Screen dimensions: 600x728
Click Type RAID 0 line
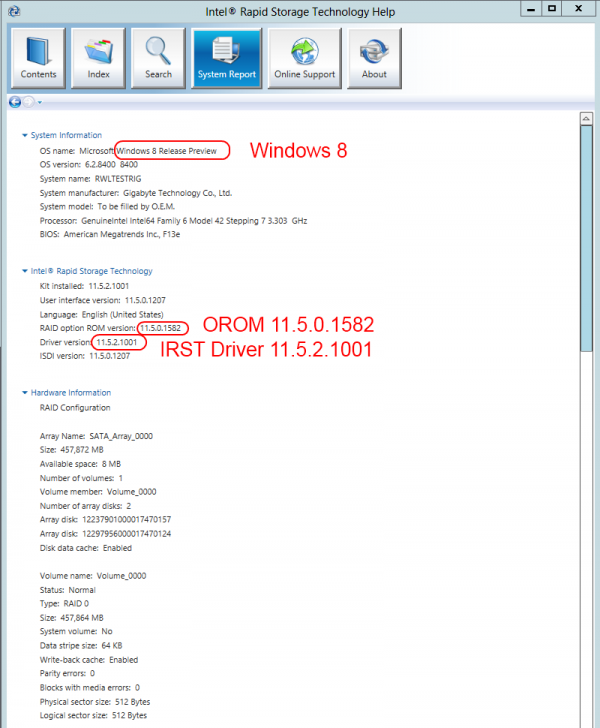pos(64,604)
